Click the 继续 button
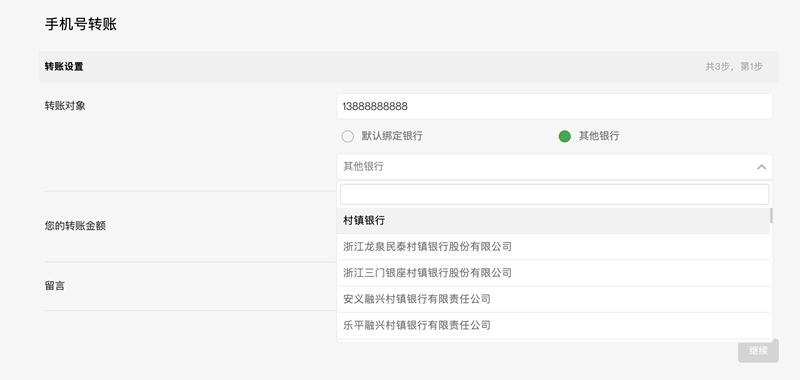Screen dimensions: 800x380 coord(758,351)
